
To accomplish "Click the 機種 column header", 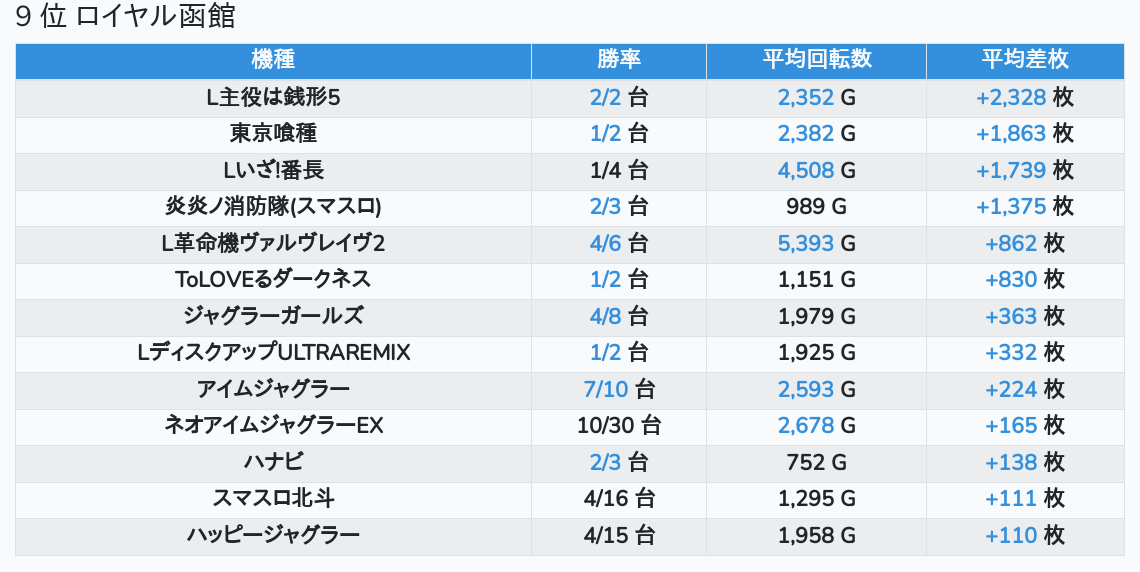I will pyautogui.click(x=273, y=60).
